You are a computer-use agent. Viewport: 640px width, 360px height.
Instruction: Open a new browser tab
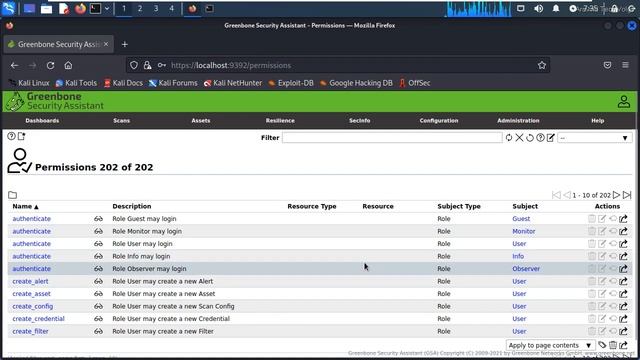(124, 44)
